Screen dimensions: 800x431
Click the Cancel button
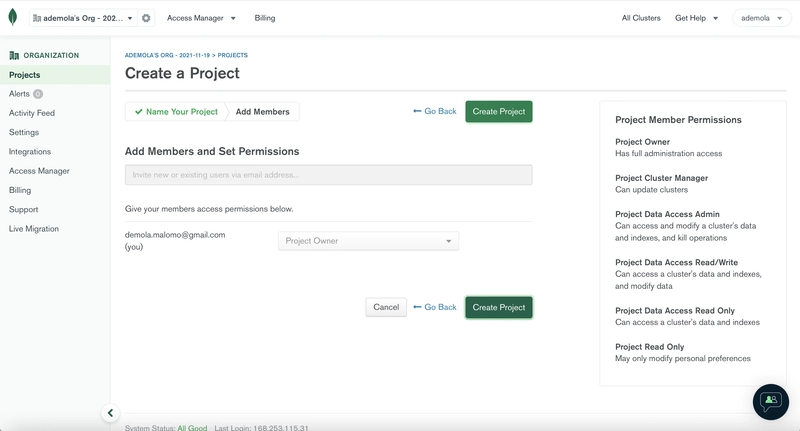pyautogui.click(x=386, y=307)
